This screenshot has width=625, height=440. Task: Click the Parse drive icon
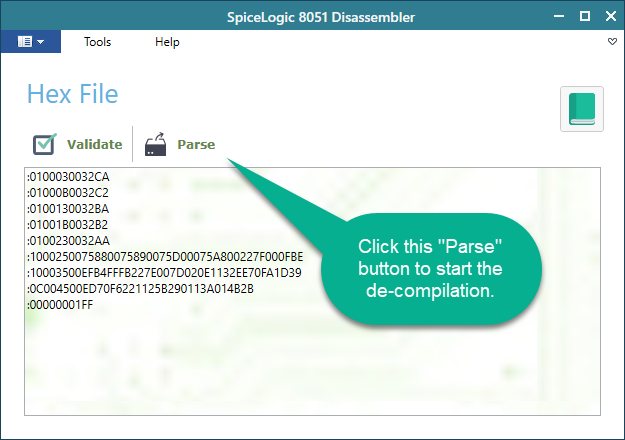point(157,145)
